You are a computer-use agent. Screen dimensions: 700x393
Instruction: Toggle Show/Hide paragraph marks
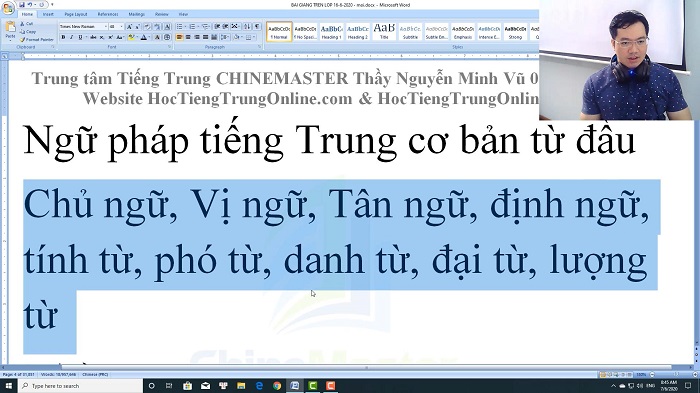(257, 26)
